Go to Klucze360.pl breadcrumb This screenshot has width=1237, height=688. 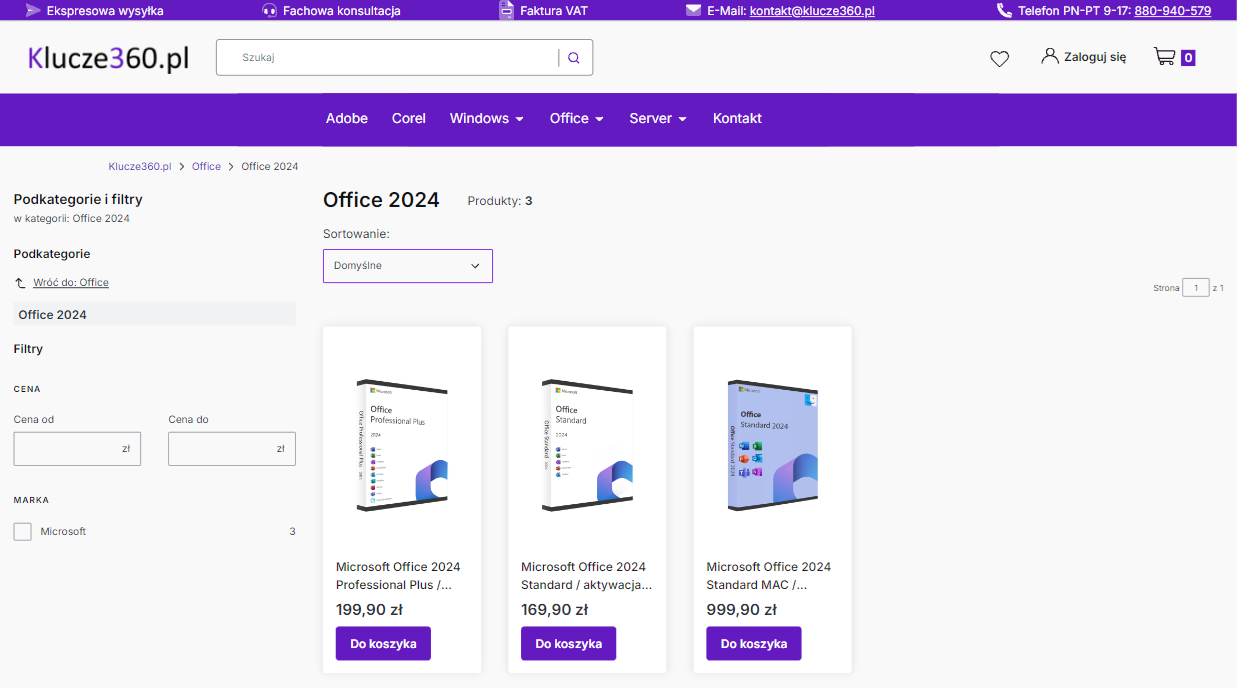(x=140, y=166)
